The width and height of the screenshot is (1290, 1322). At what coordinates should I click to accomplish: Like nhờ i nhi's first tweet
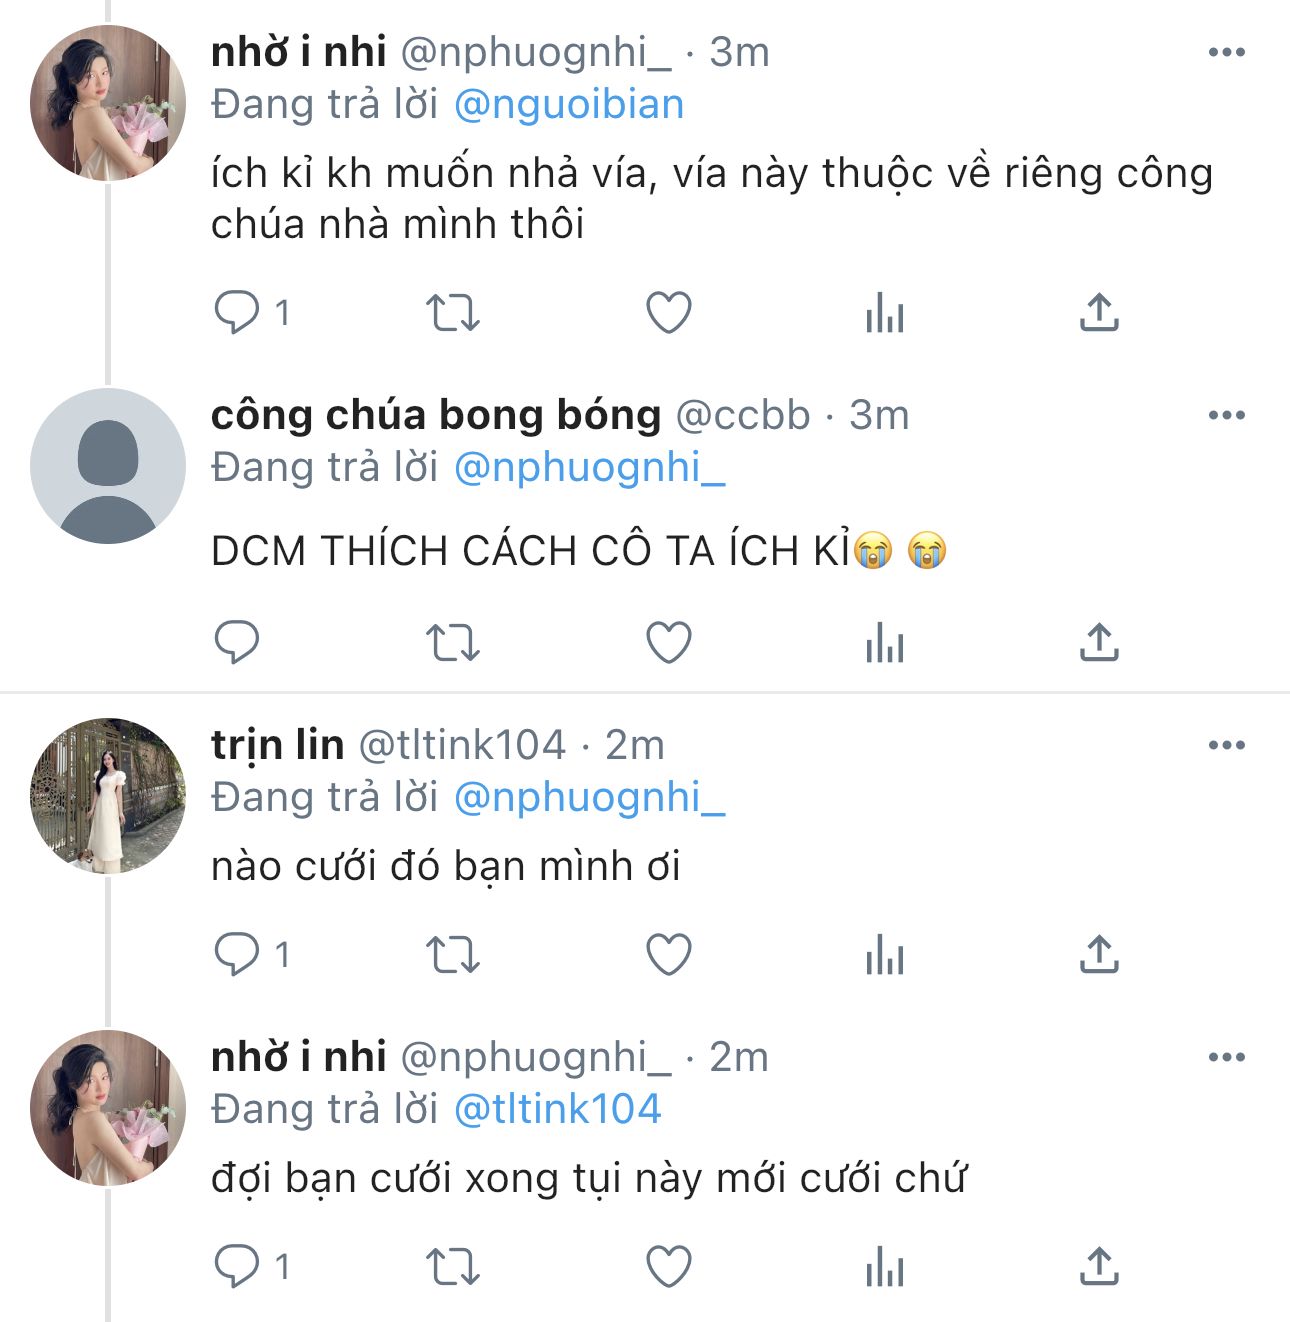(x=669, y=313)
